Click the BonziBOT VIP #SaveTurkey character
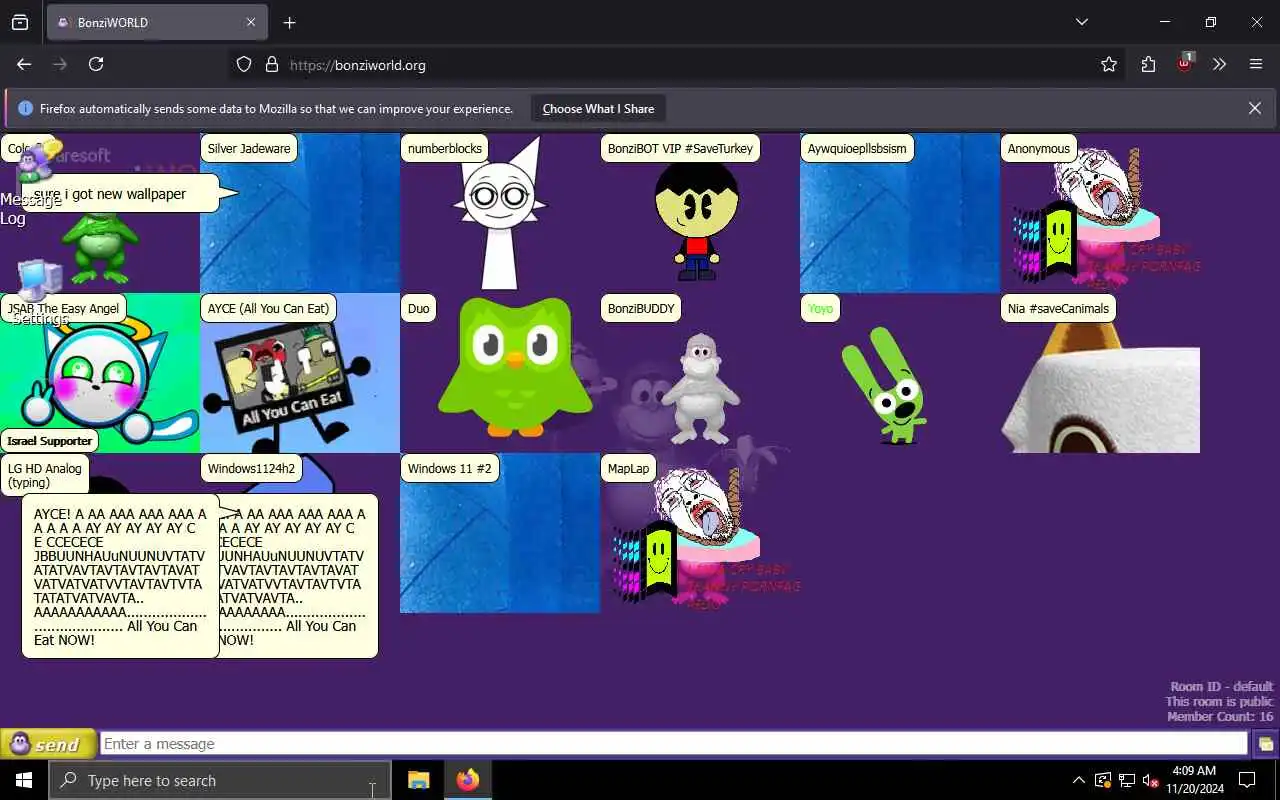 click(697, 220)
